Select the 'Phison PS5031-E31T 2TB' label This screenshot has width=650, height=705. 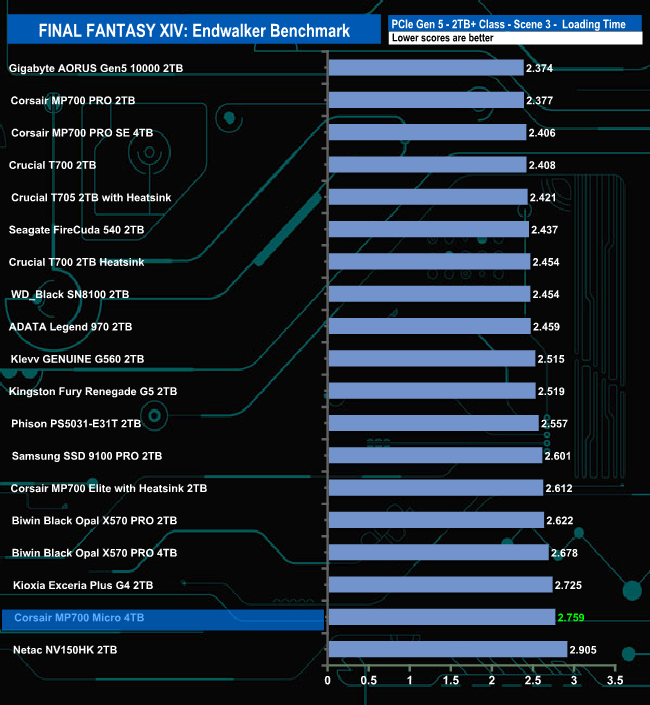tap(76, 424)
